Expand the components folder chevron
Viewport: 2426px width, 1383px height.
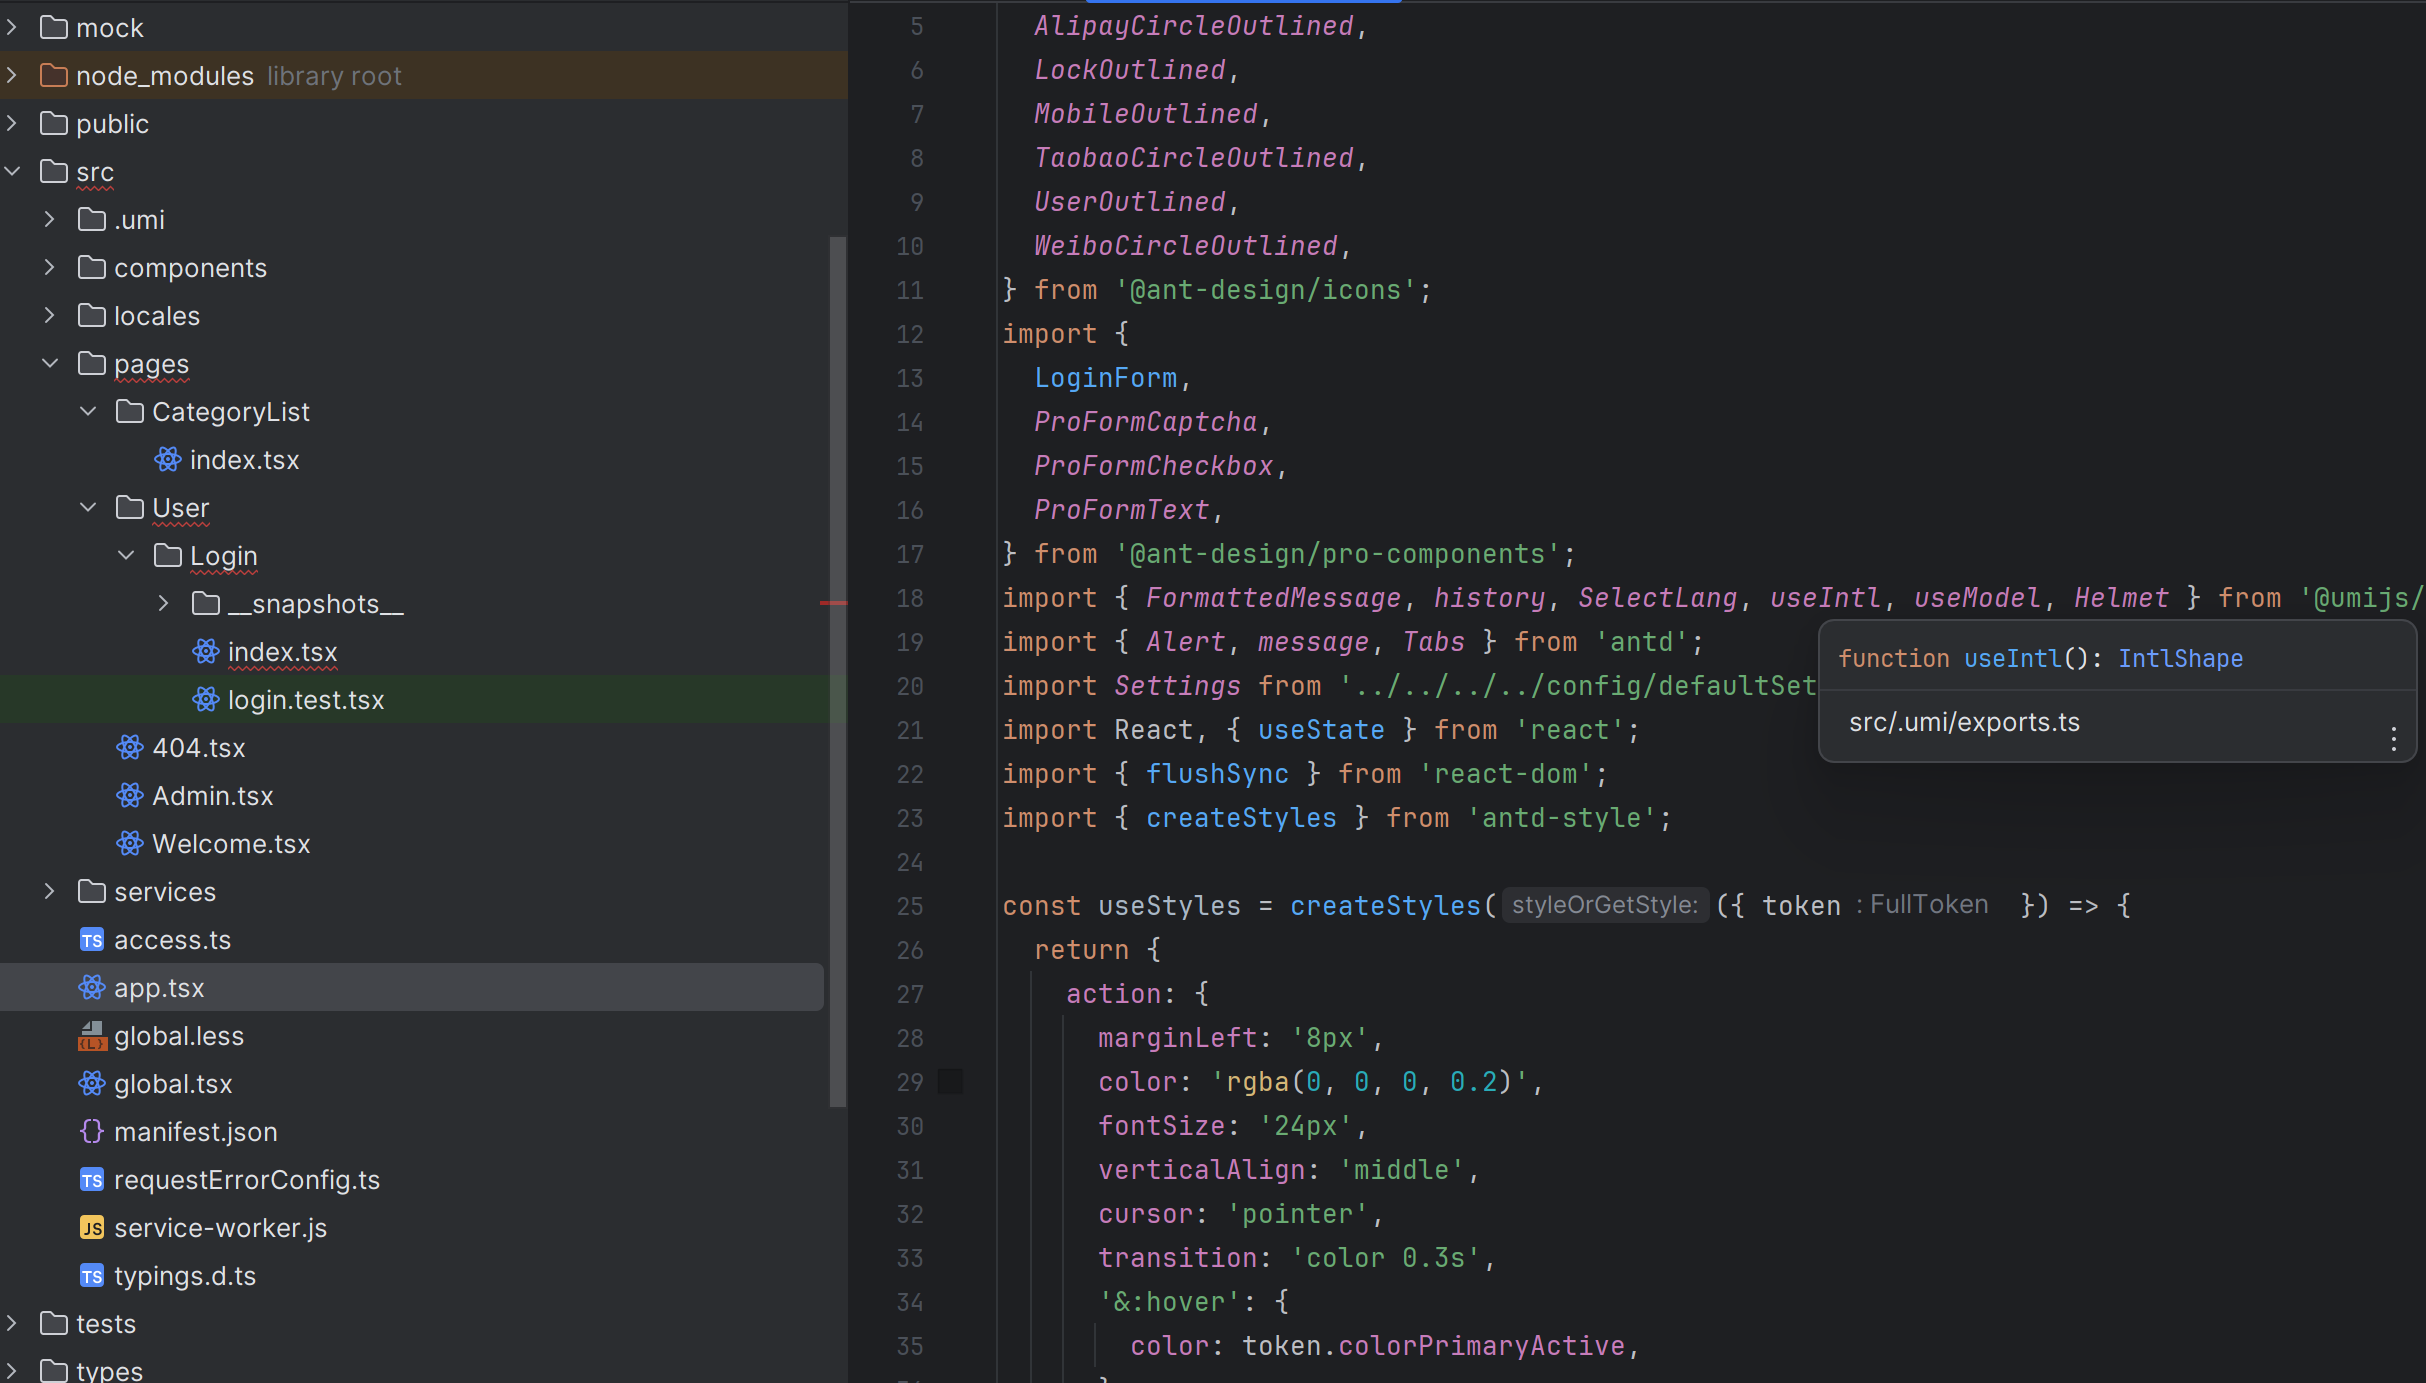coord(50,268)
